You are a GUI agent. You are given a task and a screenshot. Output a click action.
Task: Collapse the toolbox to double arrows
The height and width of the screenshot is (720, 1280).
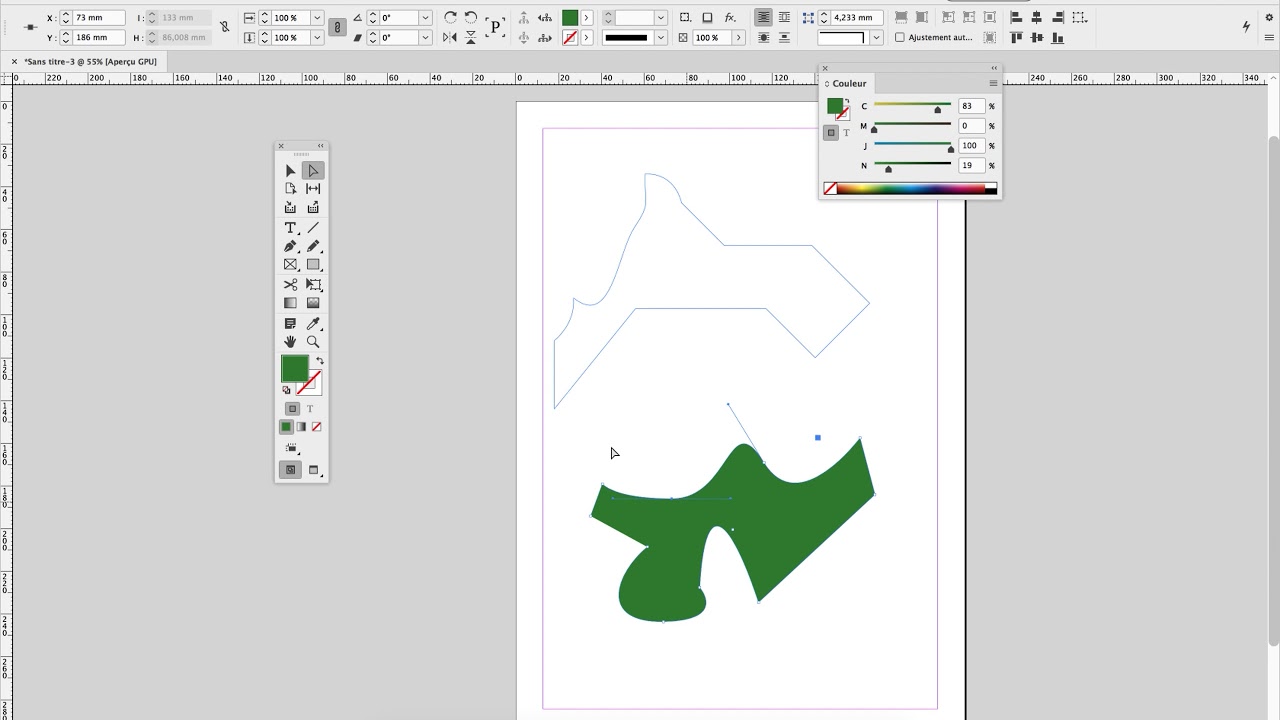[x=320, y=146]
